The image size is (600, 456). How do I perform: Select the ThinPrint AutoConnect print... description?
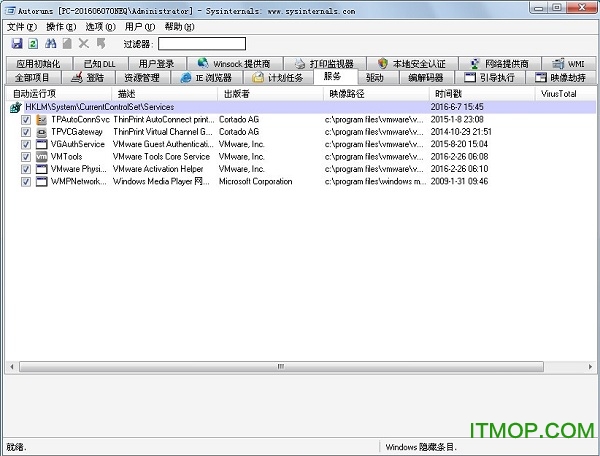pyautogui.click(x=163, y=120)
